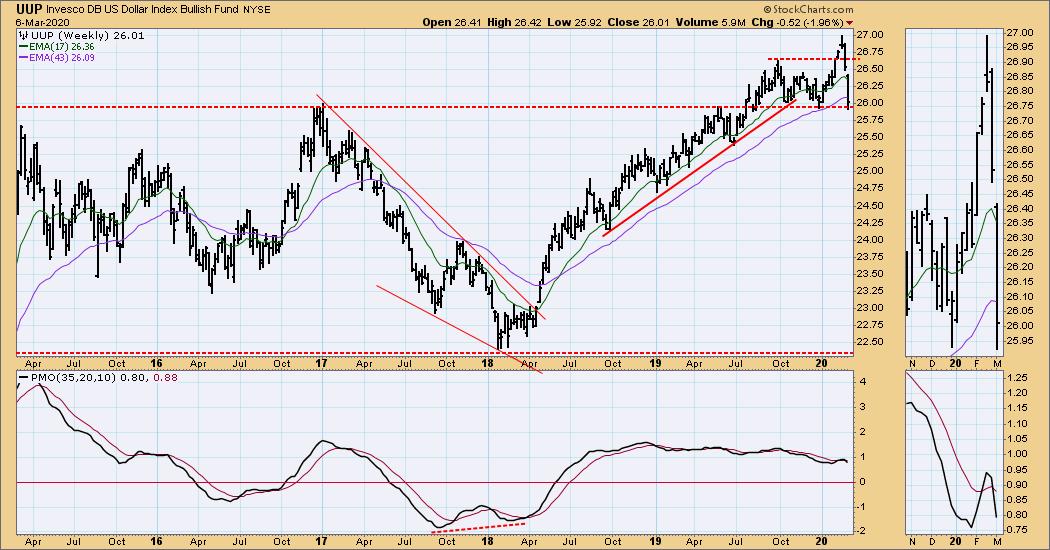
Task: Click the purple line marker beside EMA(43)
Action: click(23, 58)
